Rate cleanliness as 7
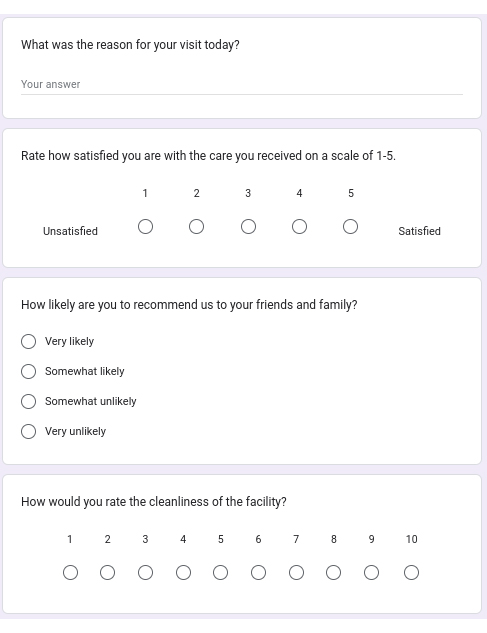Image resolution: width=487 pixels, height=633 pixels. pos(296,572)
